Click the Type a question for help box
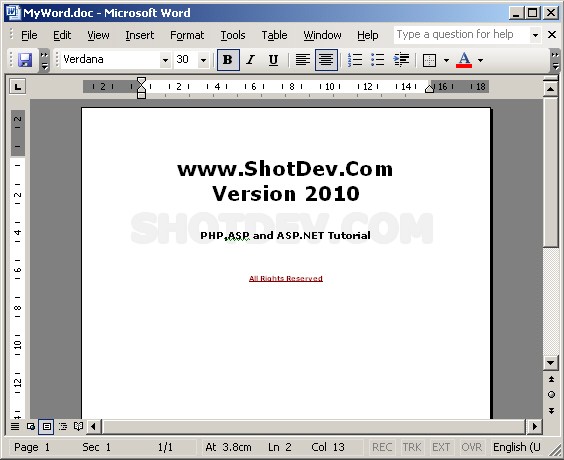 (x=462, y=35)
